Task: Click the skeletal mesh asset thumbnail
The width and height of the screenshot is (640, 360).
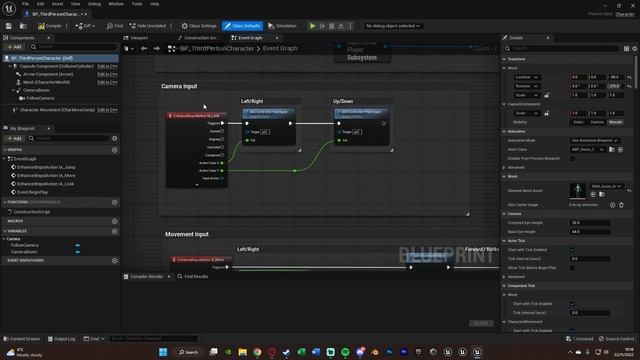Action: (x=577, y=191)
